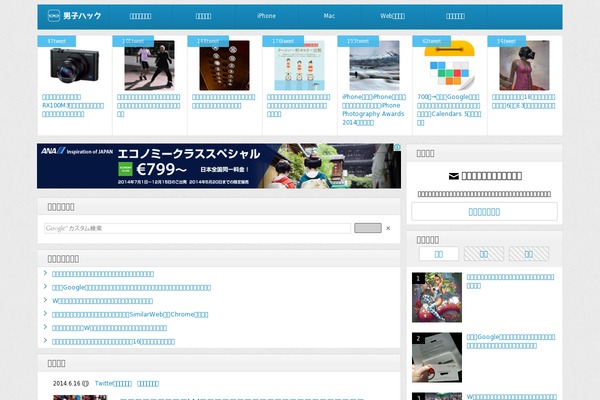Click the 87tweet count badge
600x400 pixels.
[x=57, y=41]
